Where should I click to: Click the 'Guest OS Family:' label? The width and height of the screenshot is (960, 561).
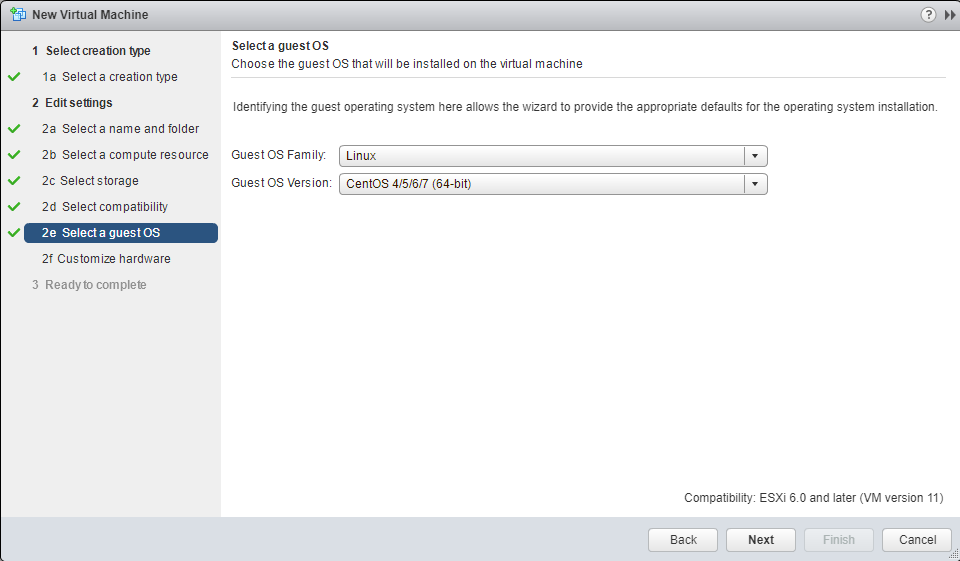pos(279,155)
